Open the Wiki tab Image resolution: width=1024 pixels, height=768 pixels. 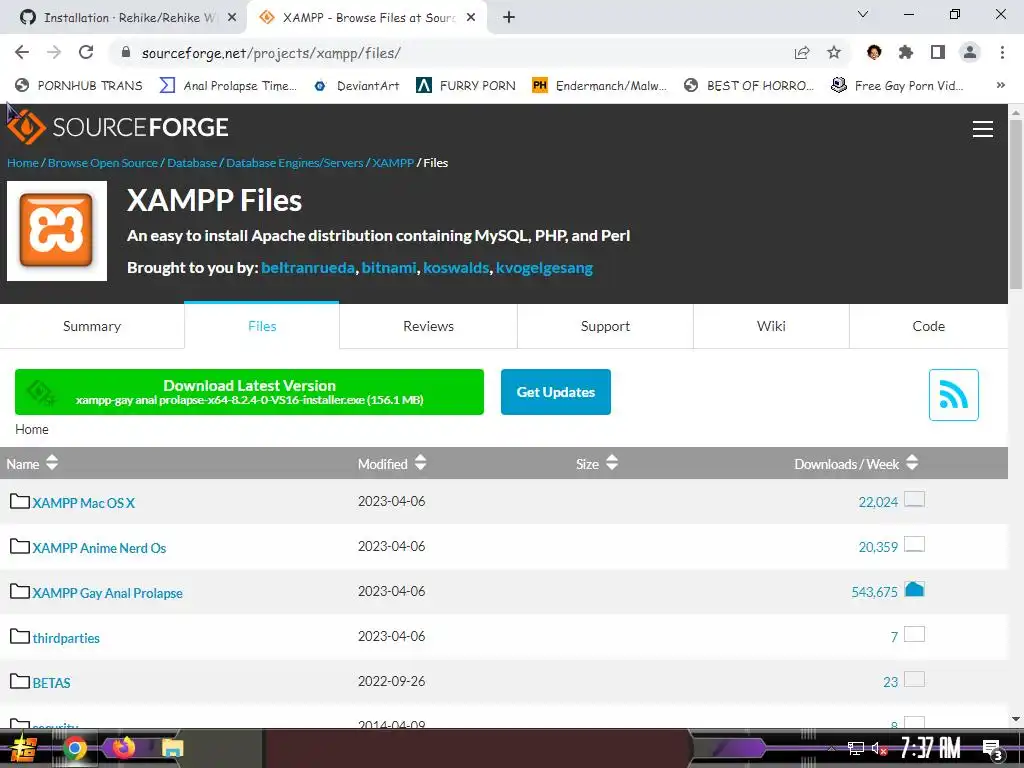(771, 326)
